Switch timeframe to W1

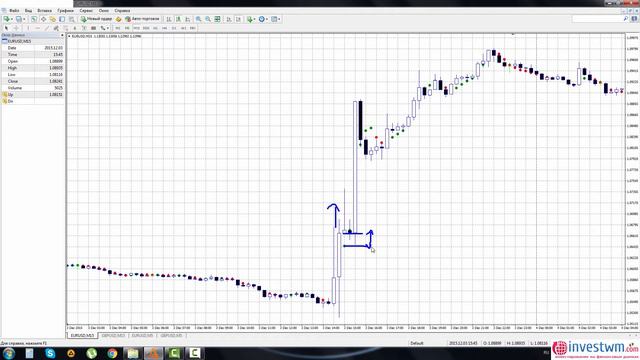(x=183, y=28)
